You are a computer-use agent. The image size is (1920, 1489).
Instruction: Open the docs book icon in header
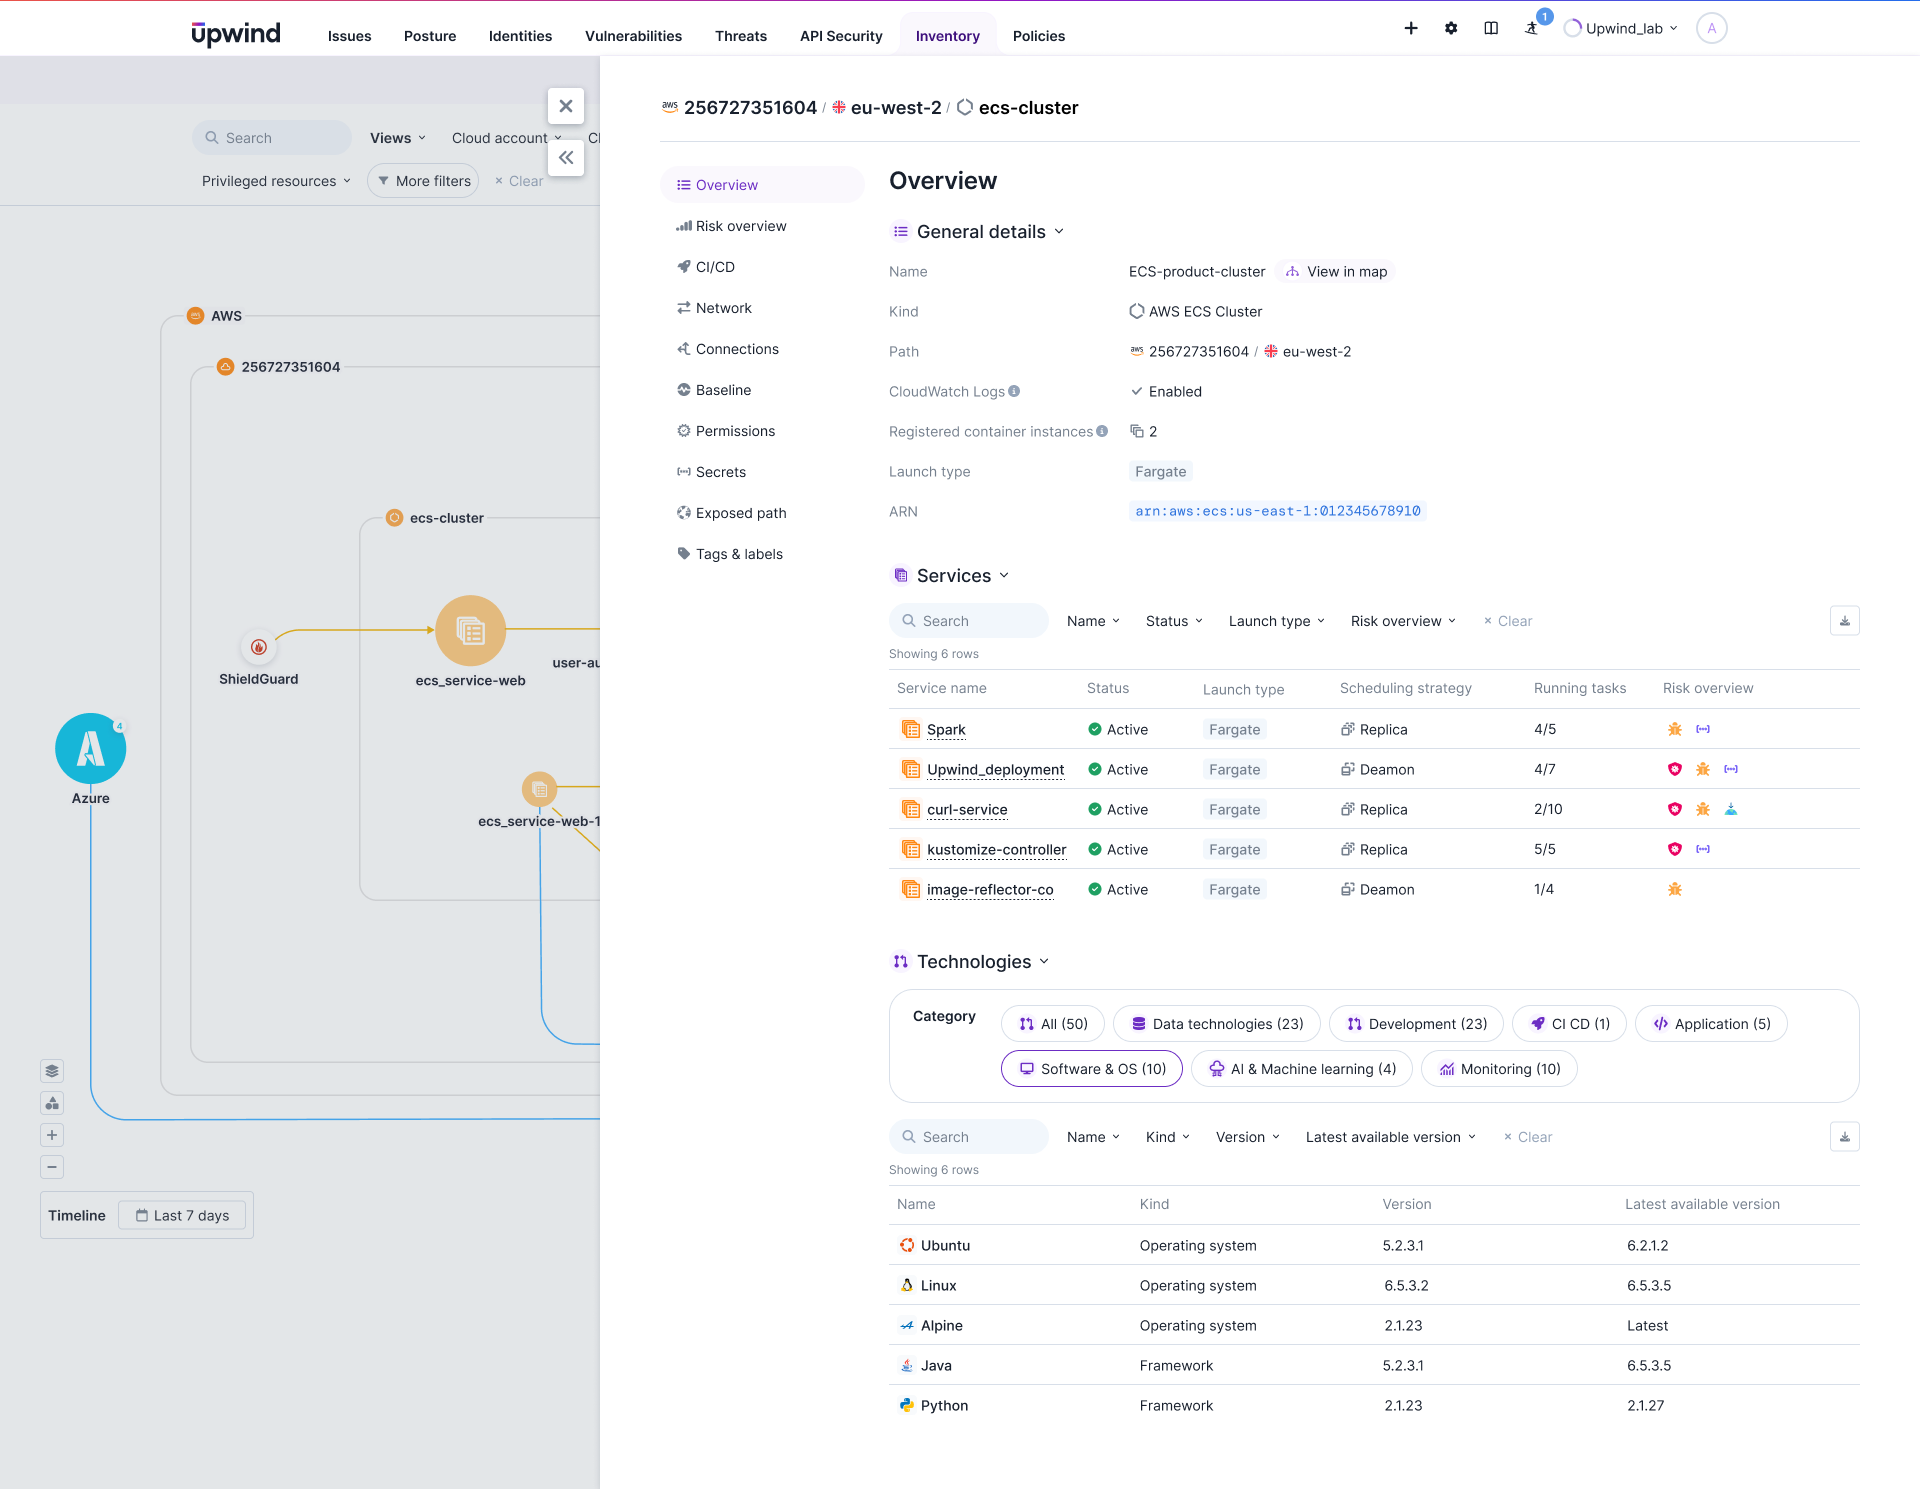[x=1491, y=28]
